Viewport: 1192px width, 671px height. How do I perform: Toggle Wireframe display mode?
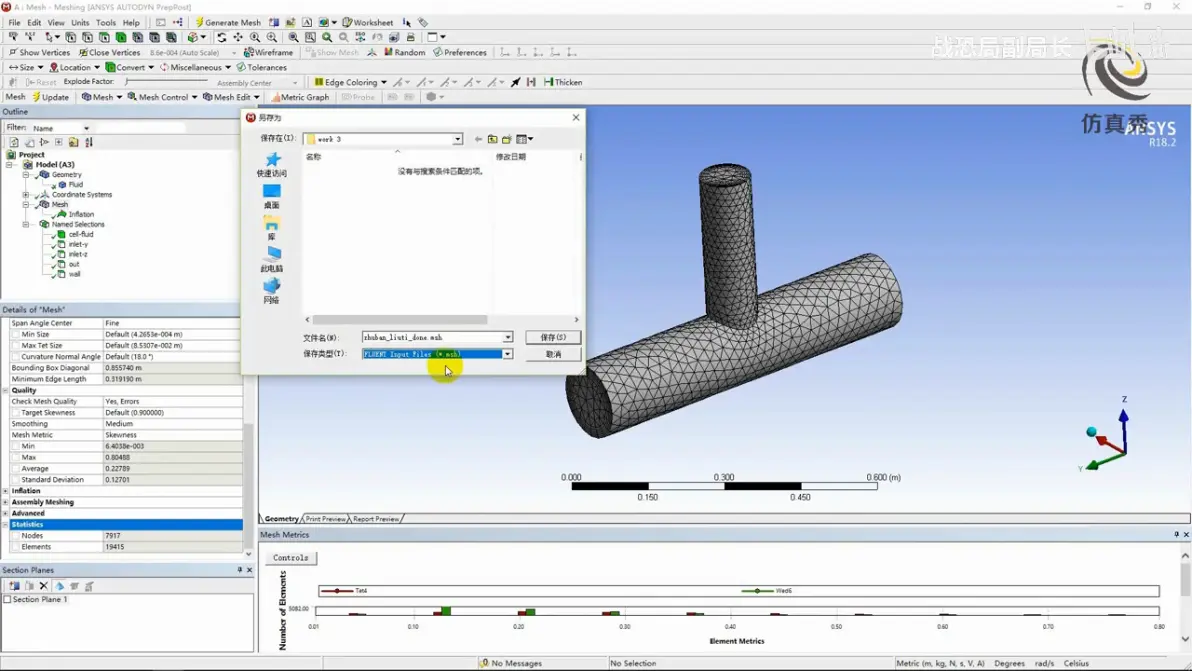click(268, 52)
